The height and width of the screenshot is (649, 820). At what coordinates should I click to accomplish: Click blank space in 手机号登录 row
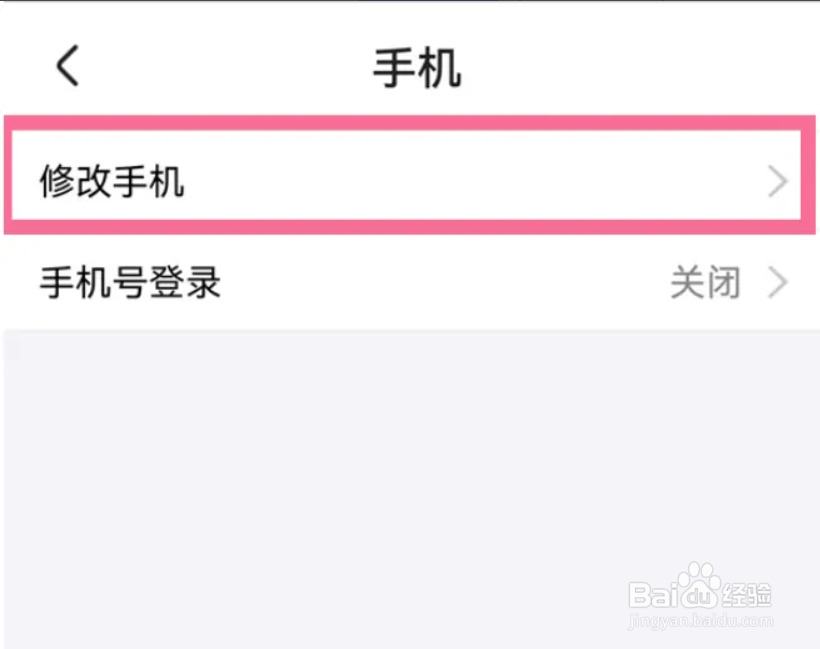[x=445, y=282]
